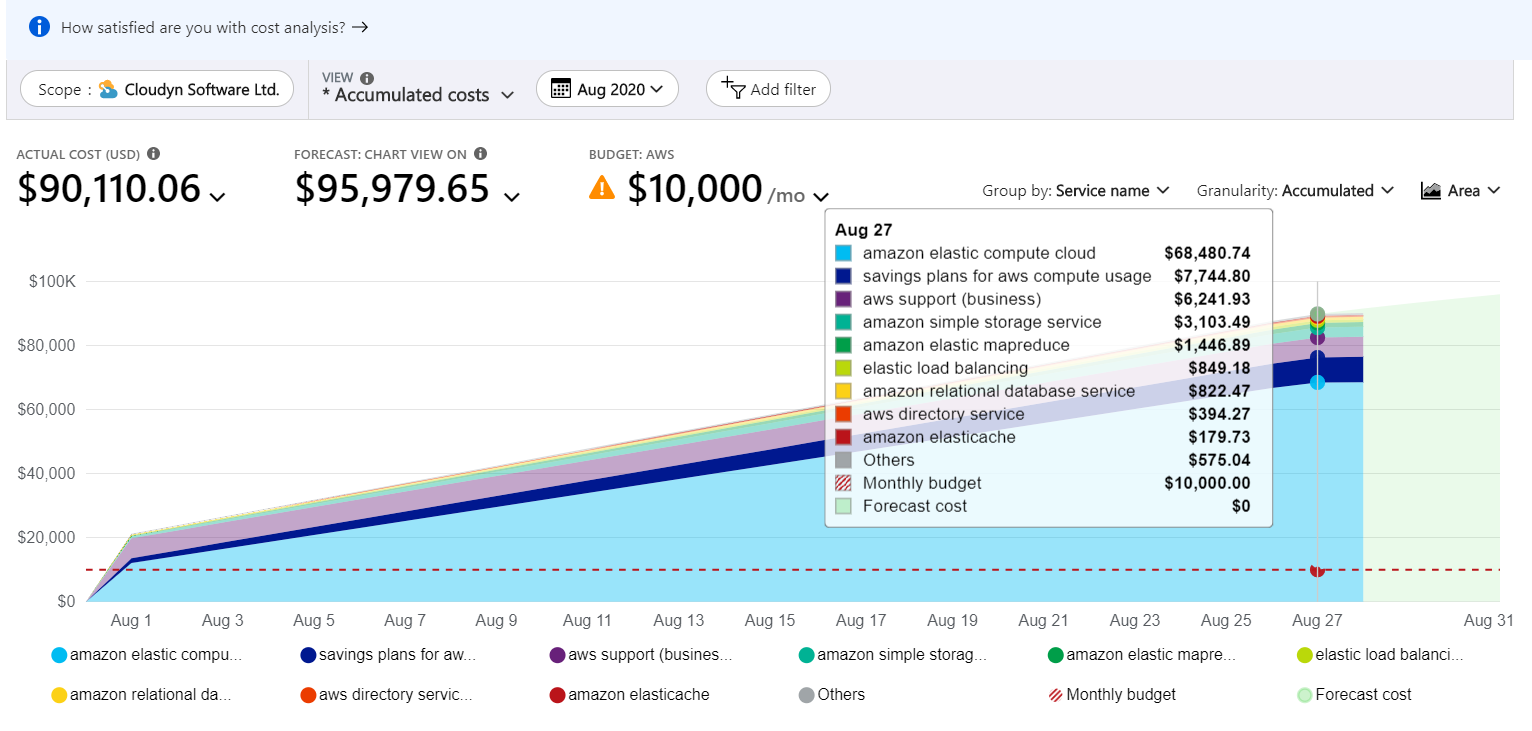Click the Aug 27 budget data point marker
The height and width of the screenshot is (731, 1532).
coord(1317,570)
